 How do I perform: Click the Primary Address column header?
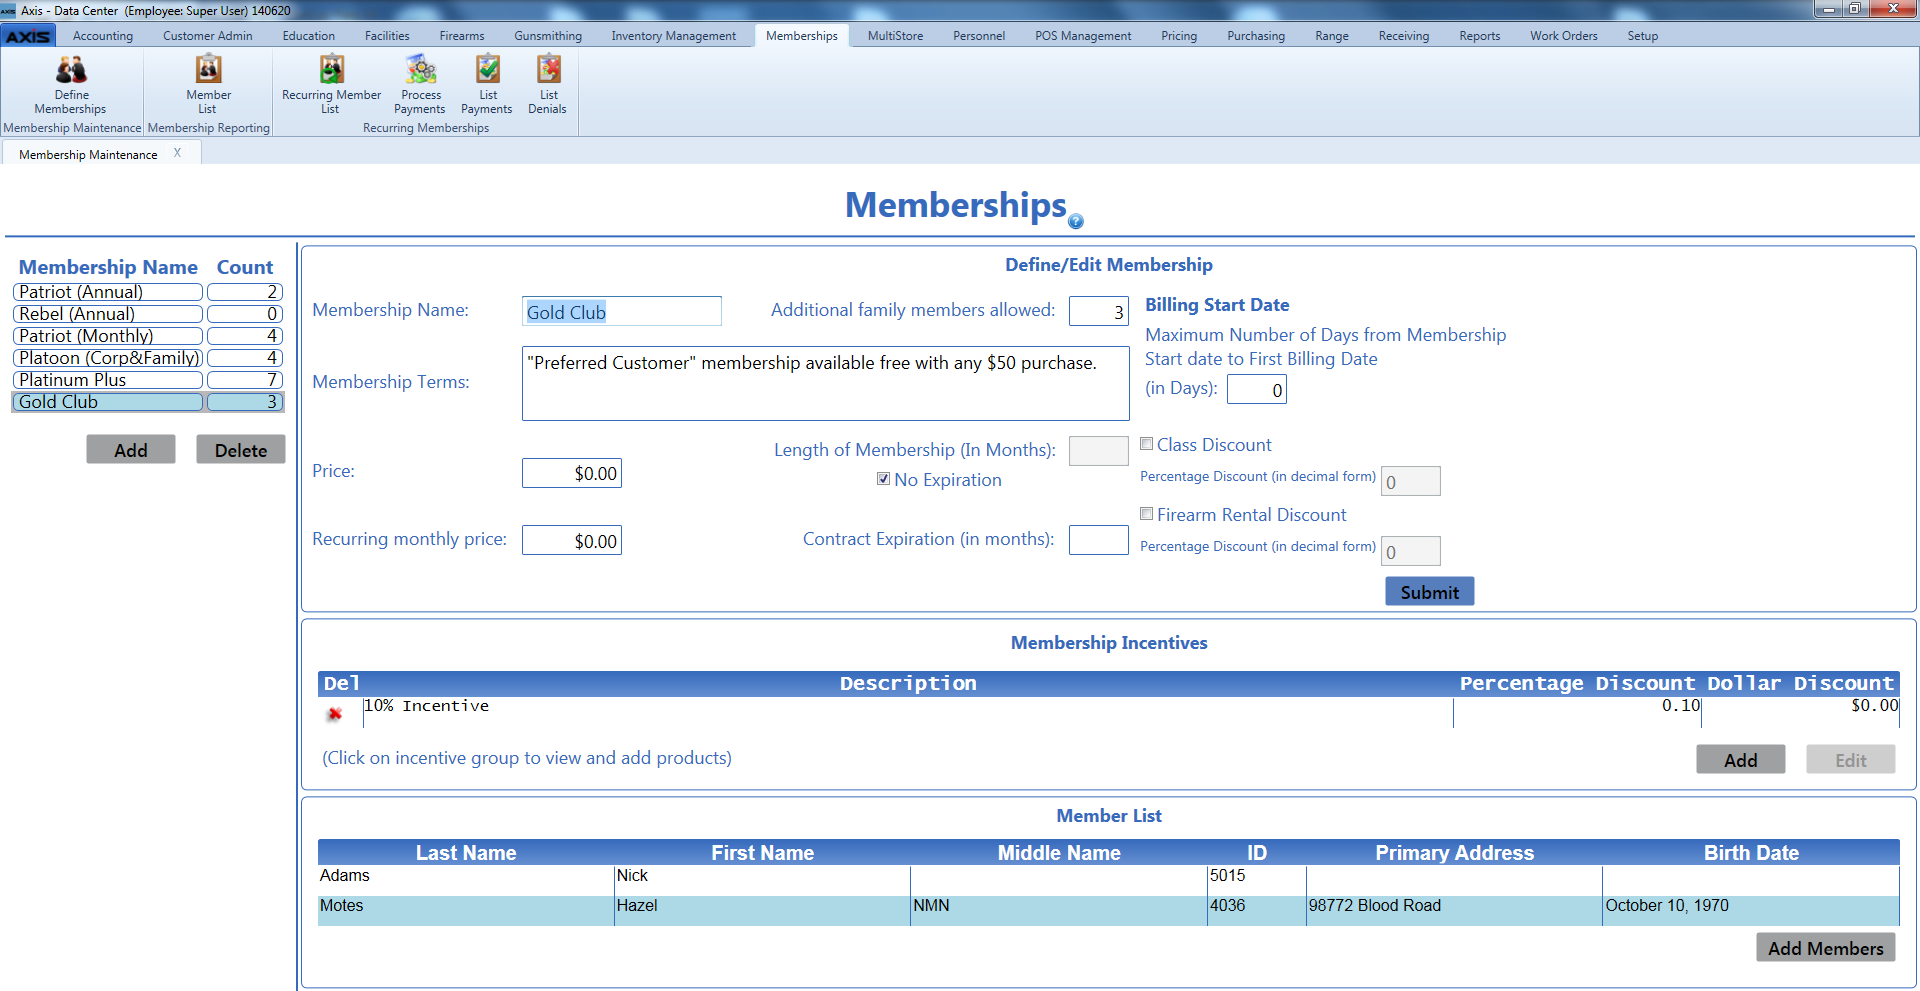1454,853
